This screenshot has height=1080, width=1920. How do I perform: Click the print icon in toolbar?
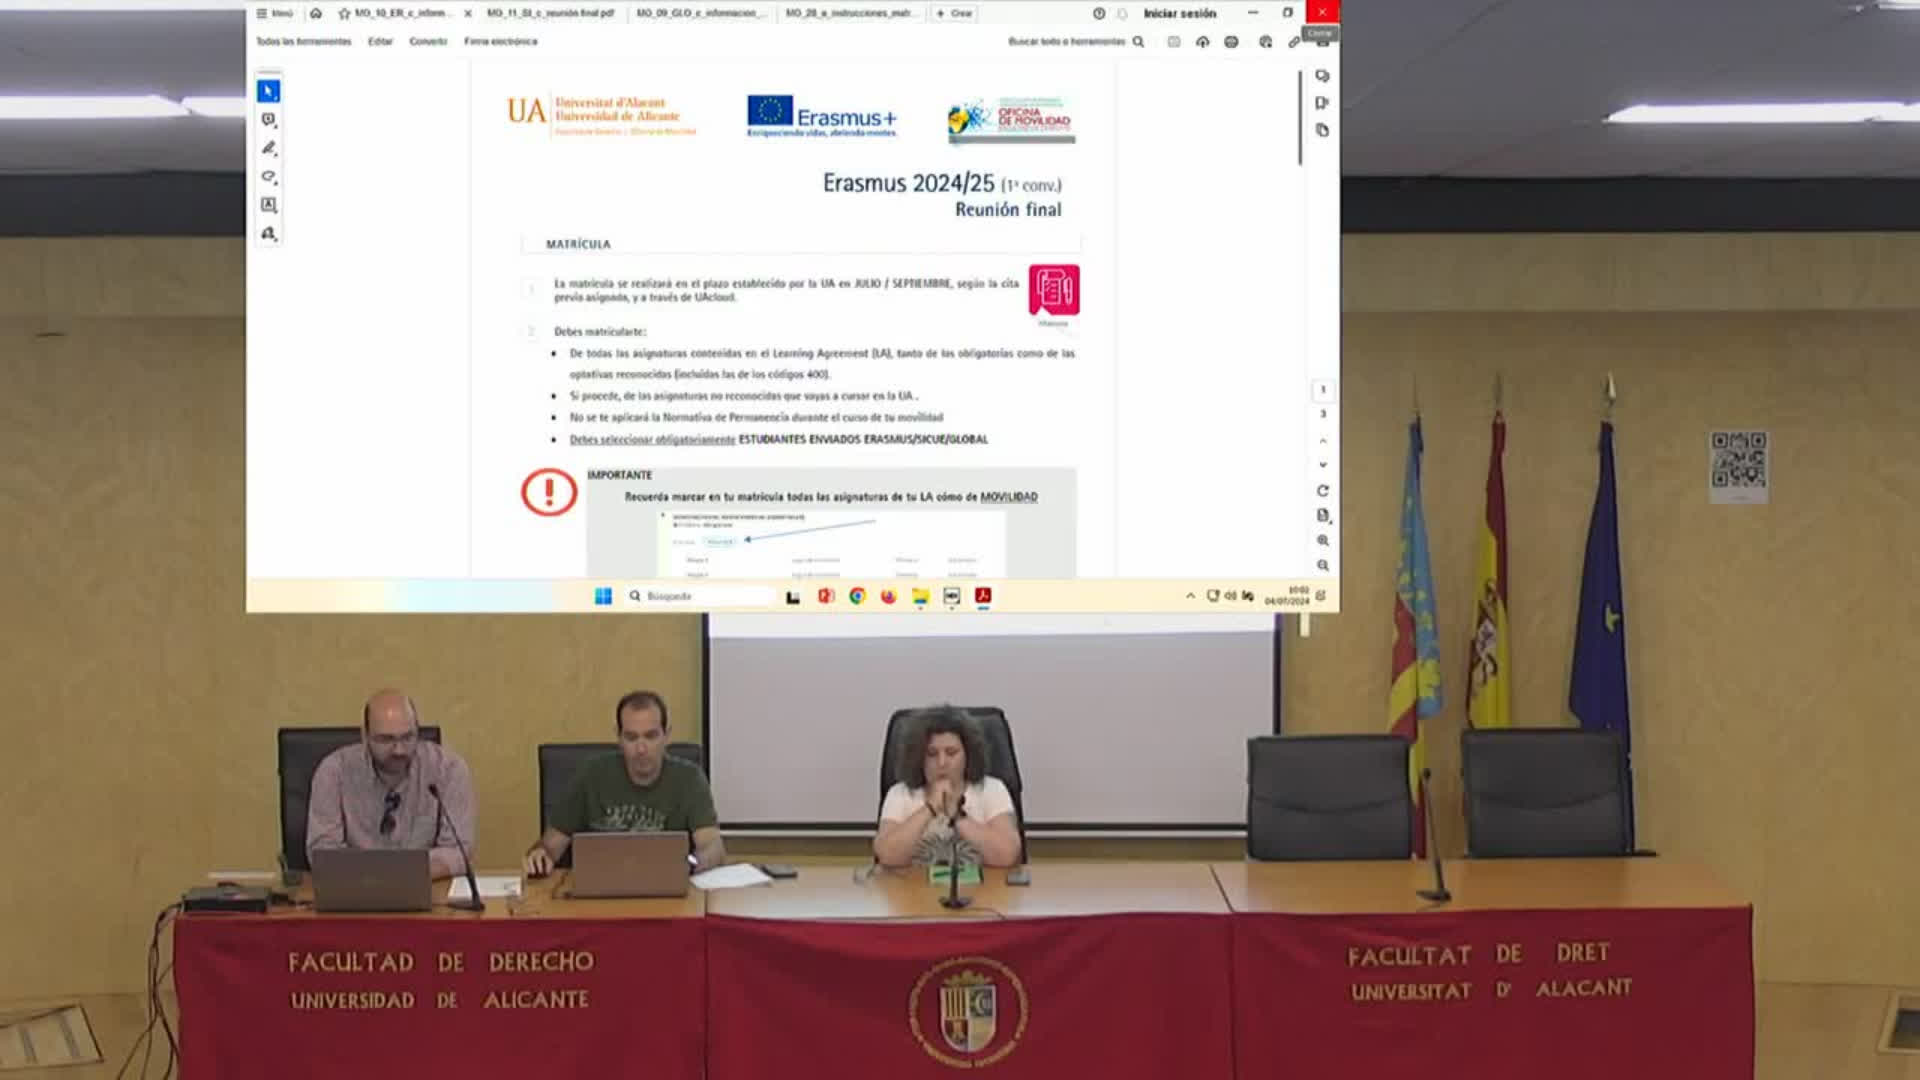[1231, 42]
